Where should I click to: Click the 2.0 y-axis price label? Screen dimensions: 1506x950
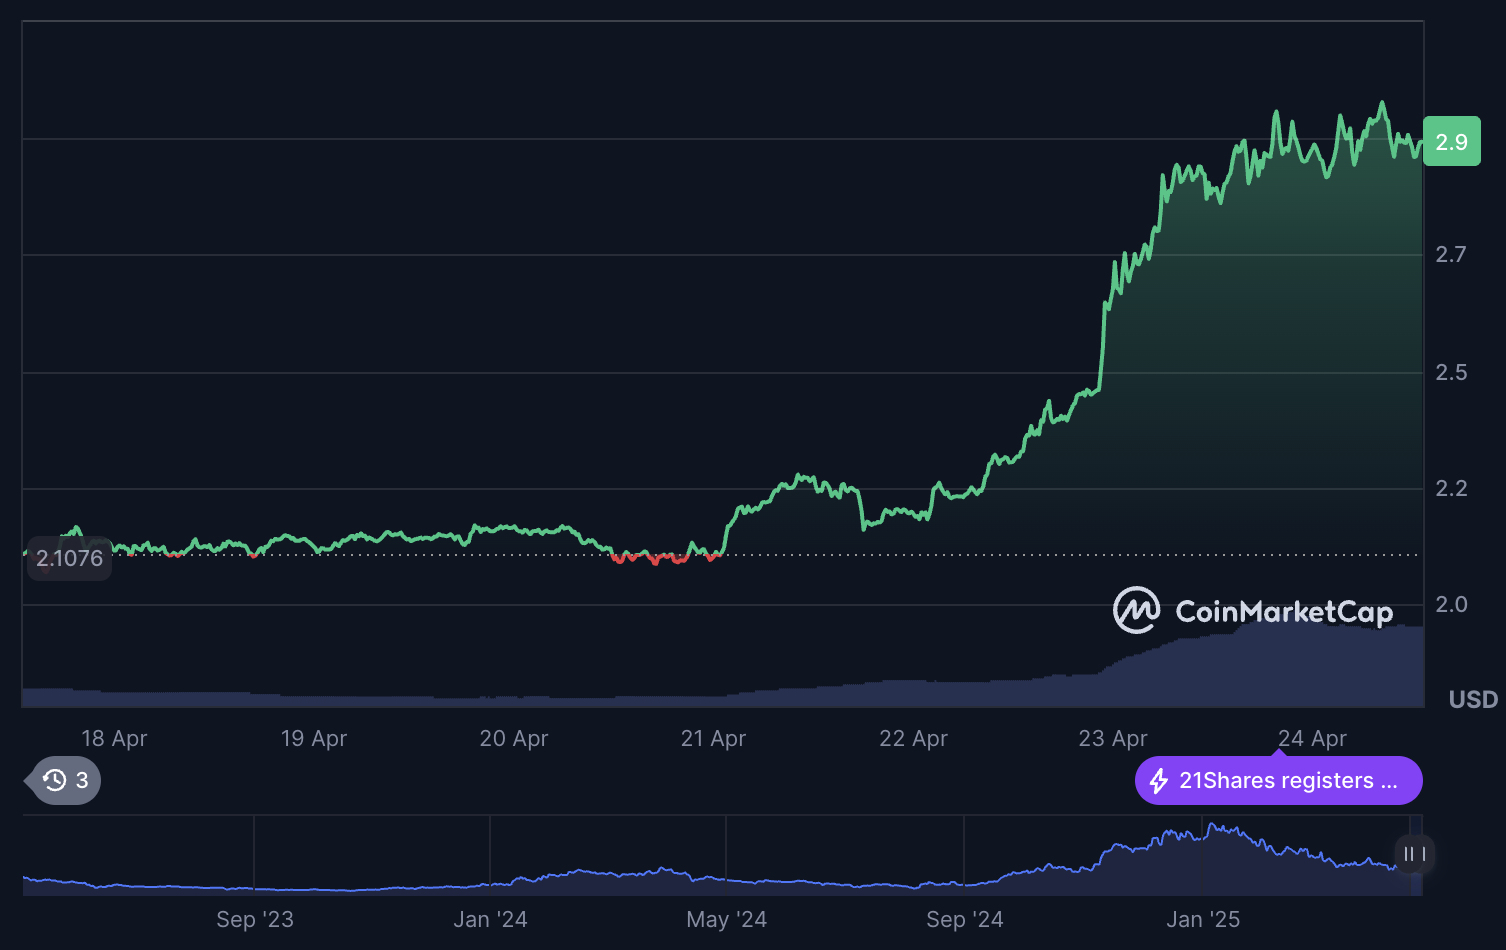tap(1451, 604)
